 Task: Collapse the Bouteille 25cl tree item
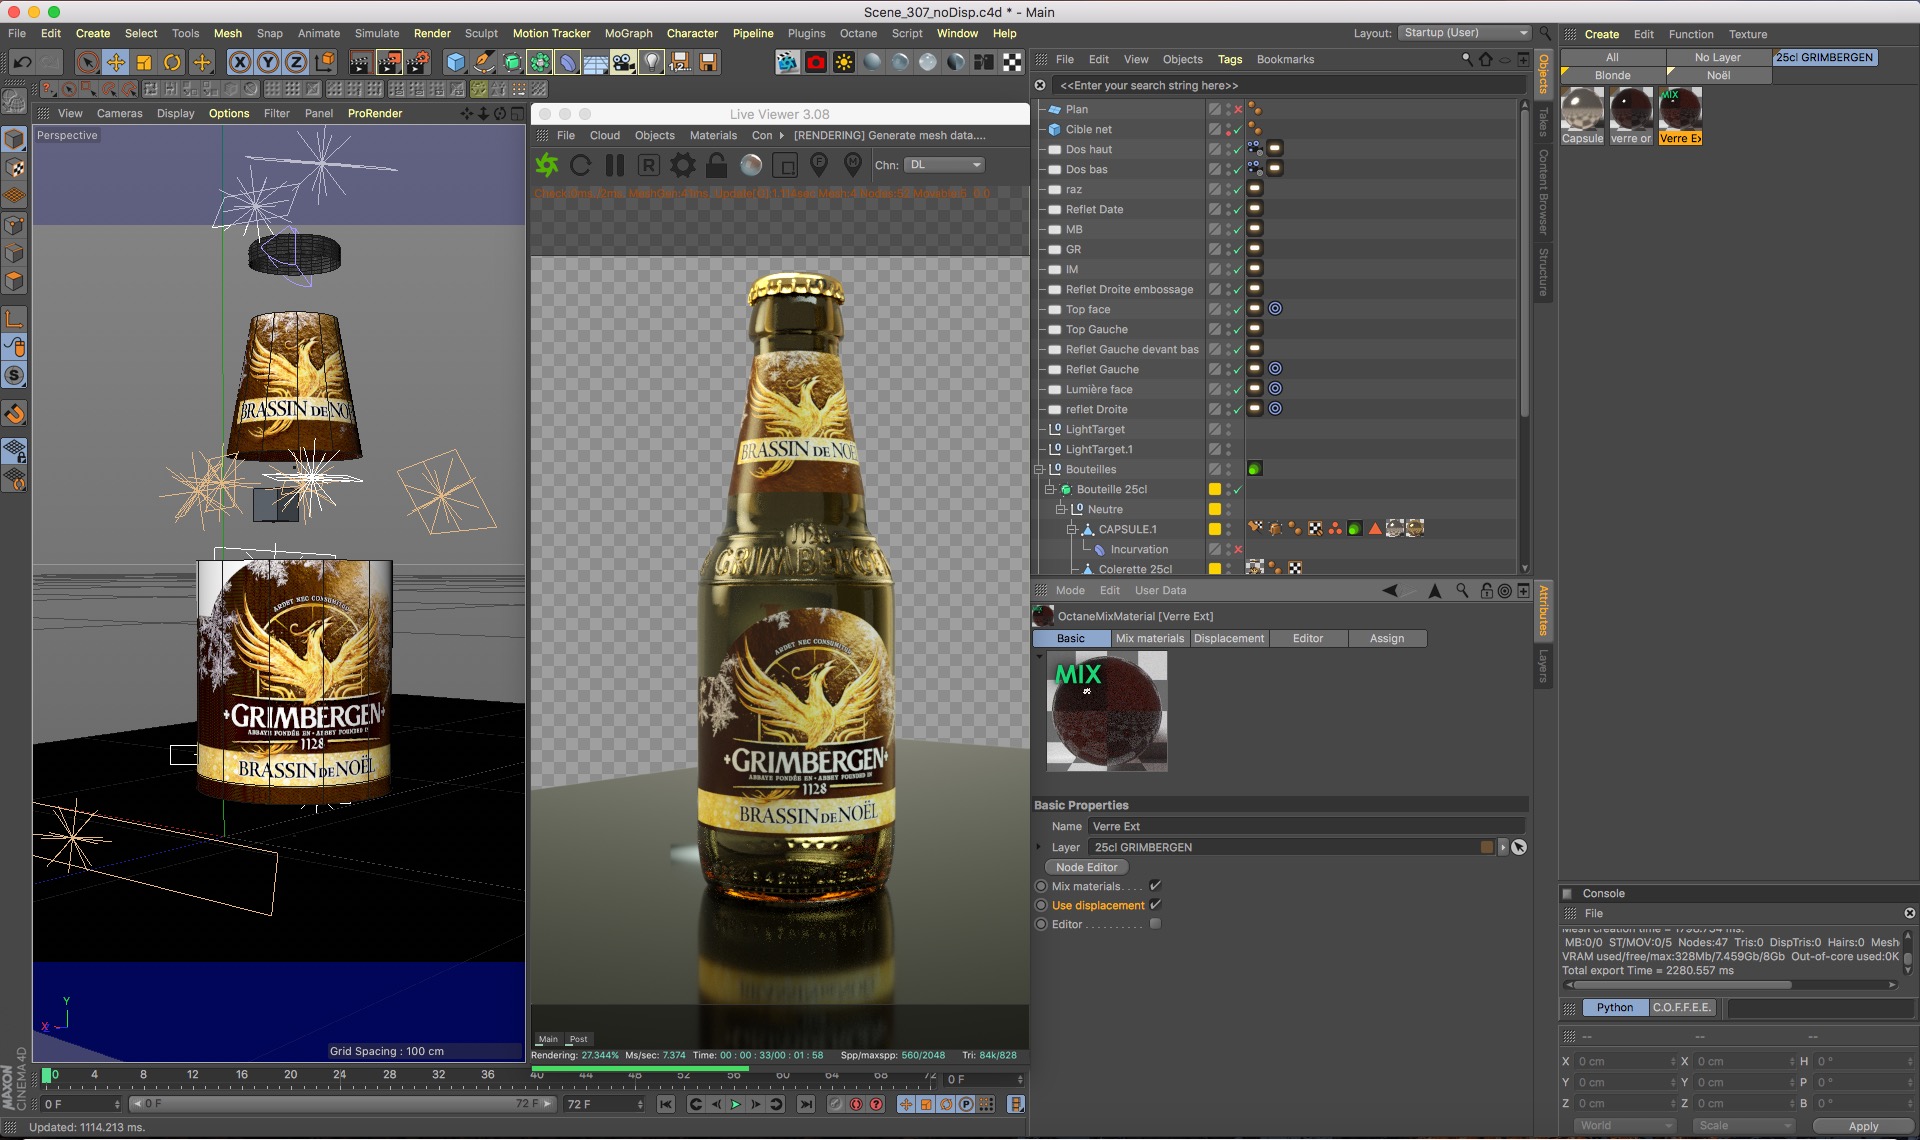(1050, 489)
